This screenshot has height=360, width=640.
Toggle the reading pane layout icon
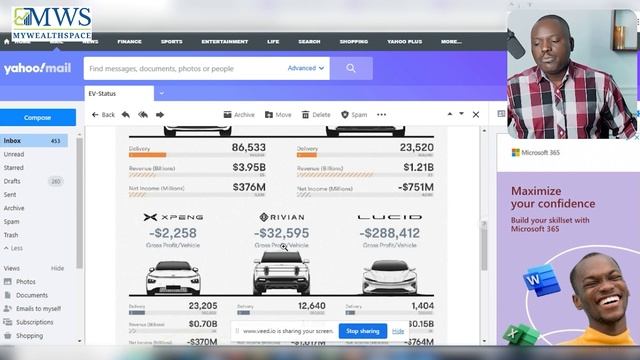501,114
